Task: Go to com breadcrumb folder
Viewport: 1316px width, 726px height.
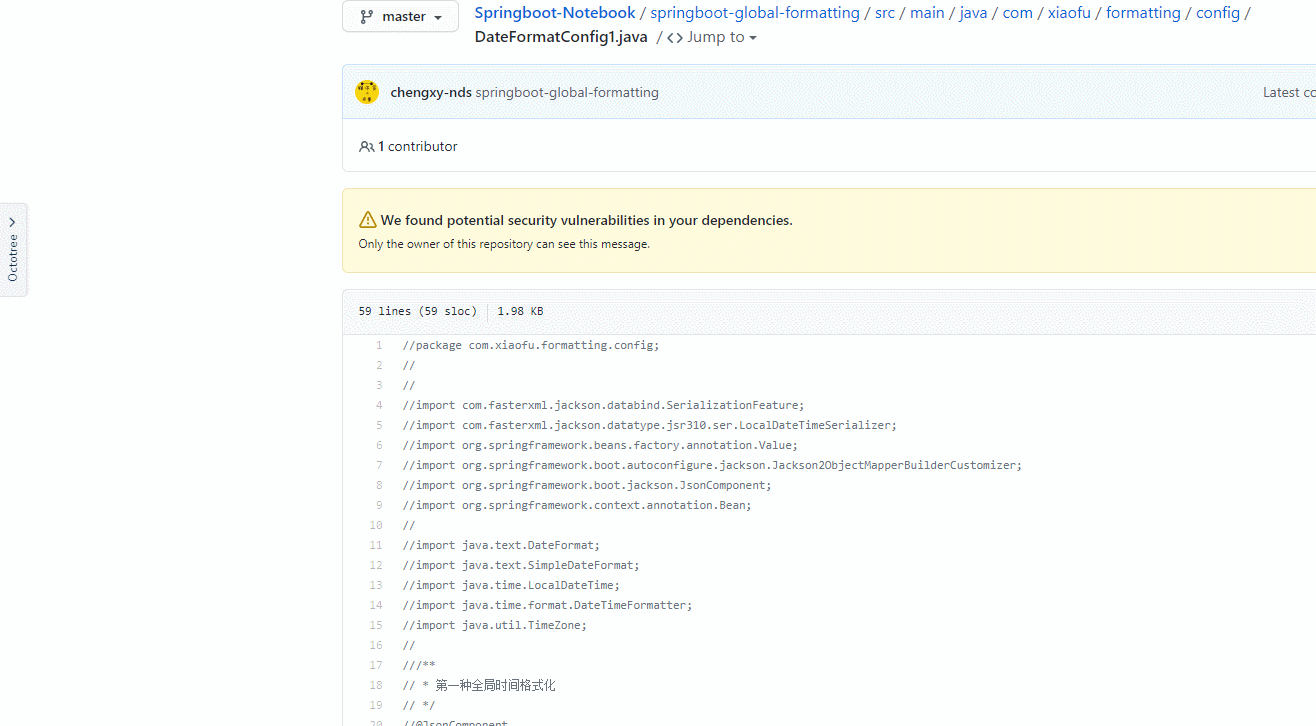Action: 1018,13
